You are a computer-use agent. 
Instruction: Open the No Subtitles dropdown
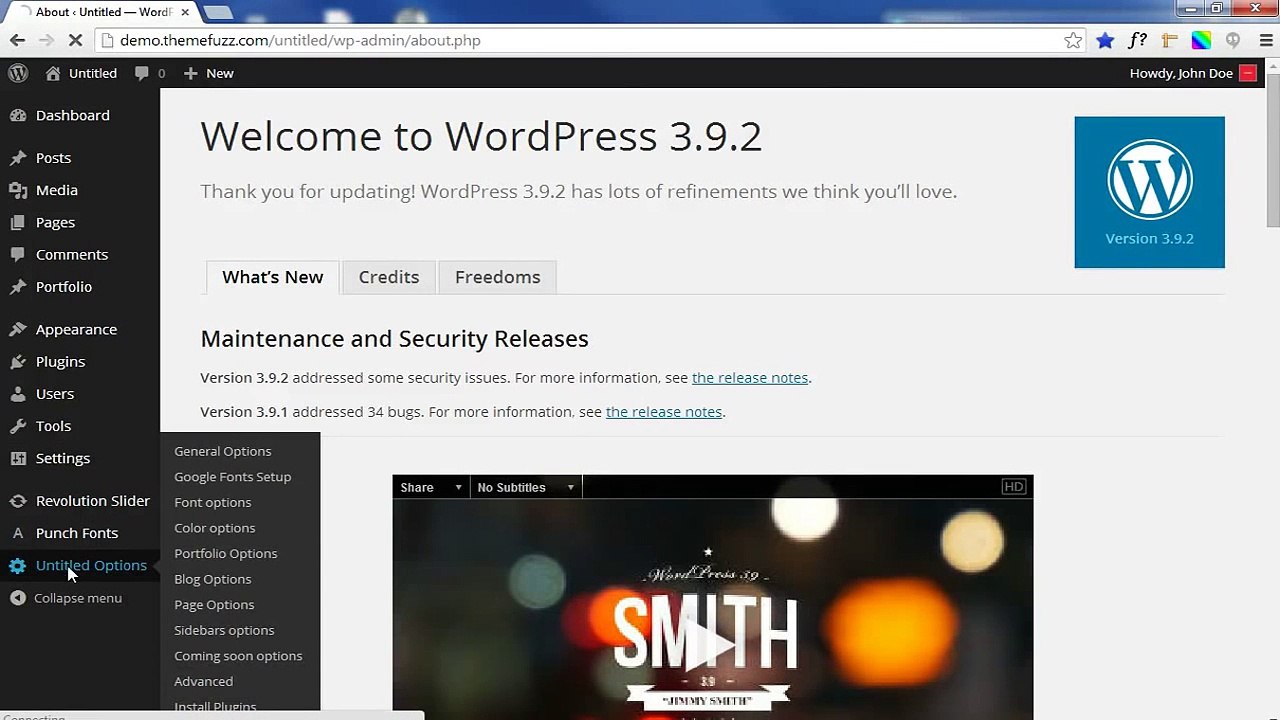(526, 487)
